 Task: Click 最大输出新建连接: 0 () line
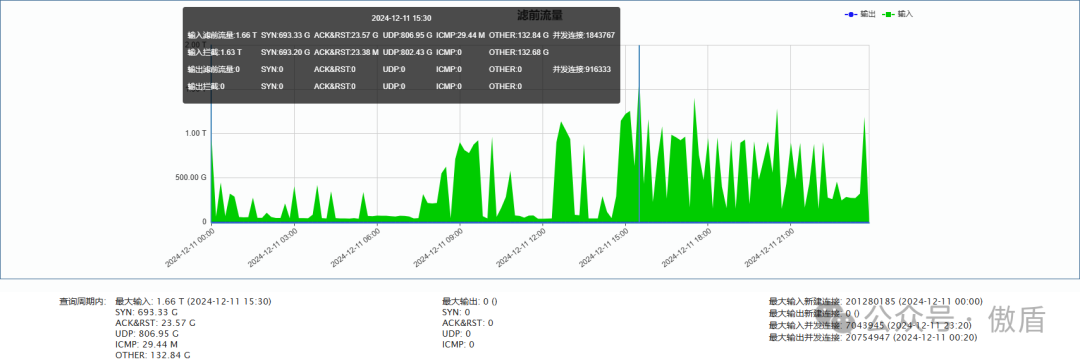tap(814, 313)
